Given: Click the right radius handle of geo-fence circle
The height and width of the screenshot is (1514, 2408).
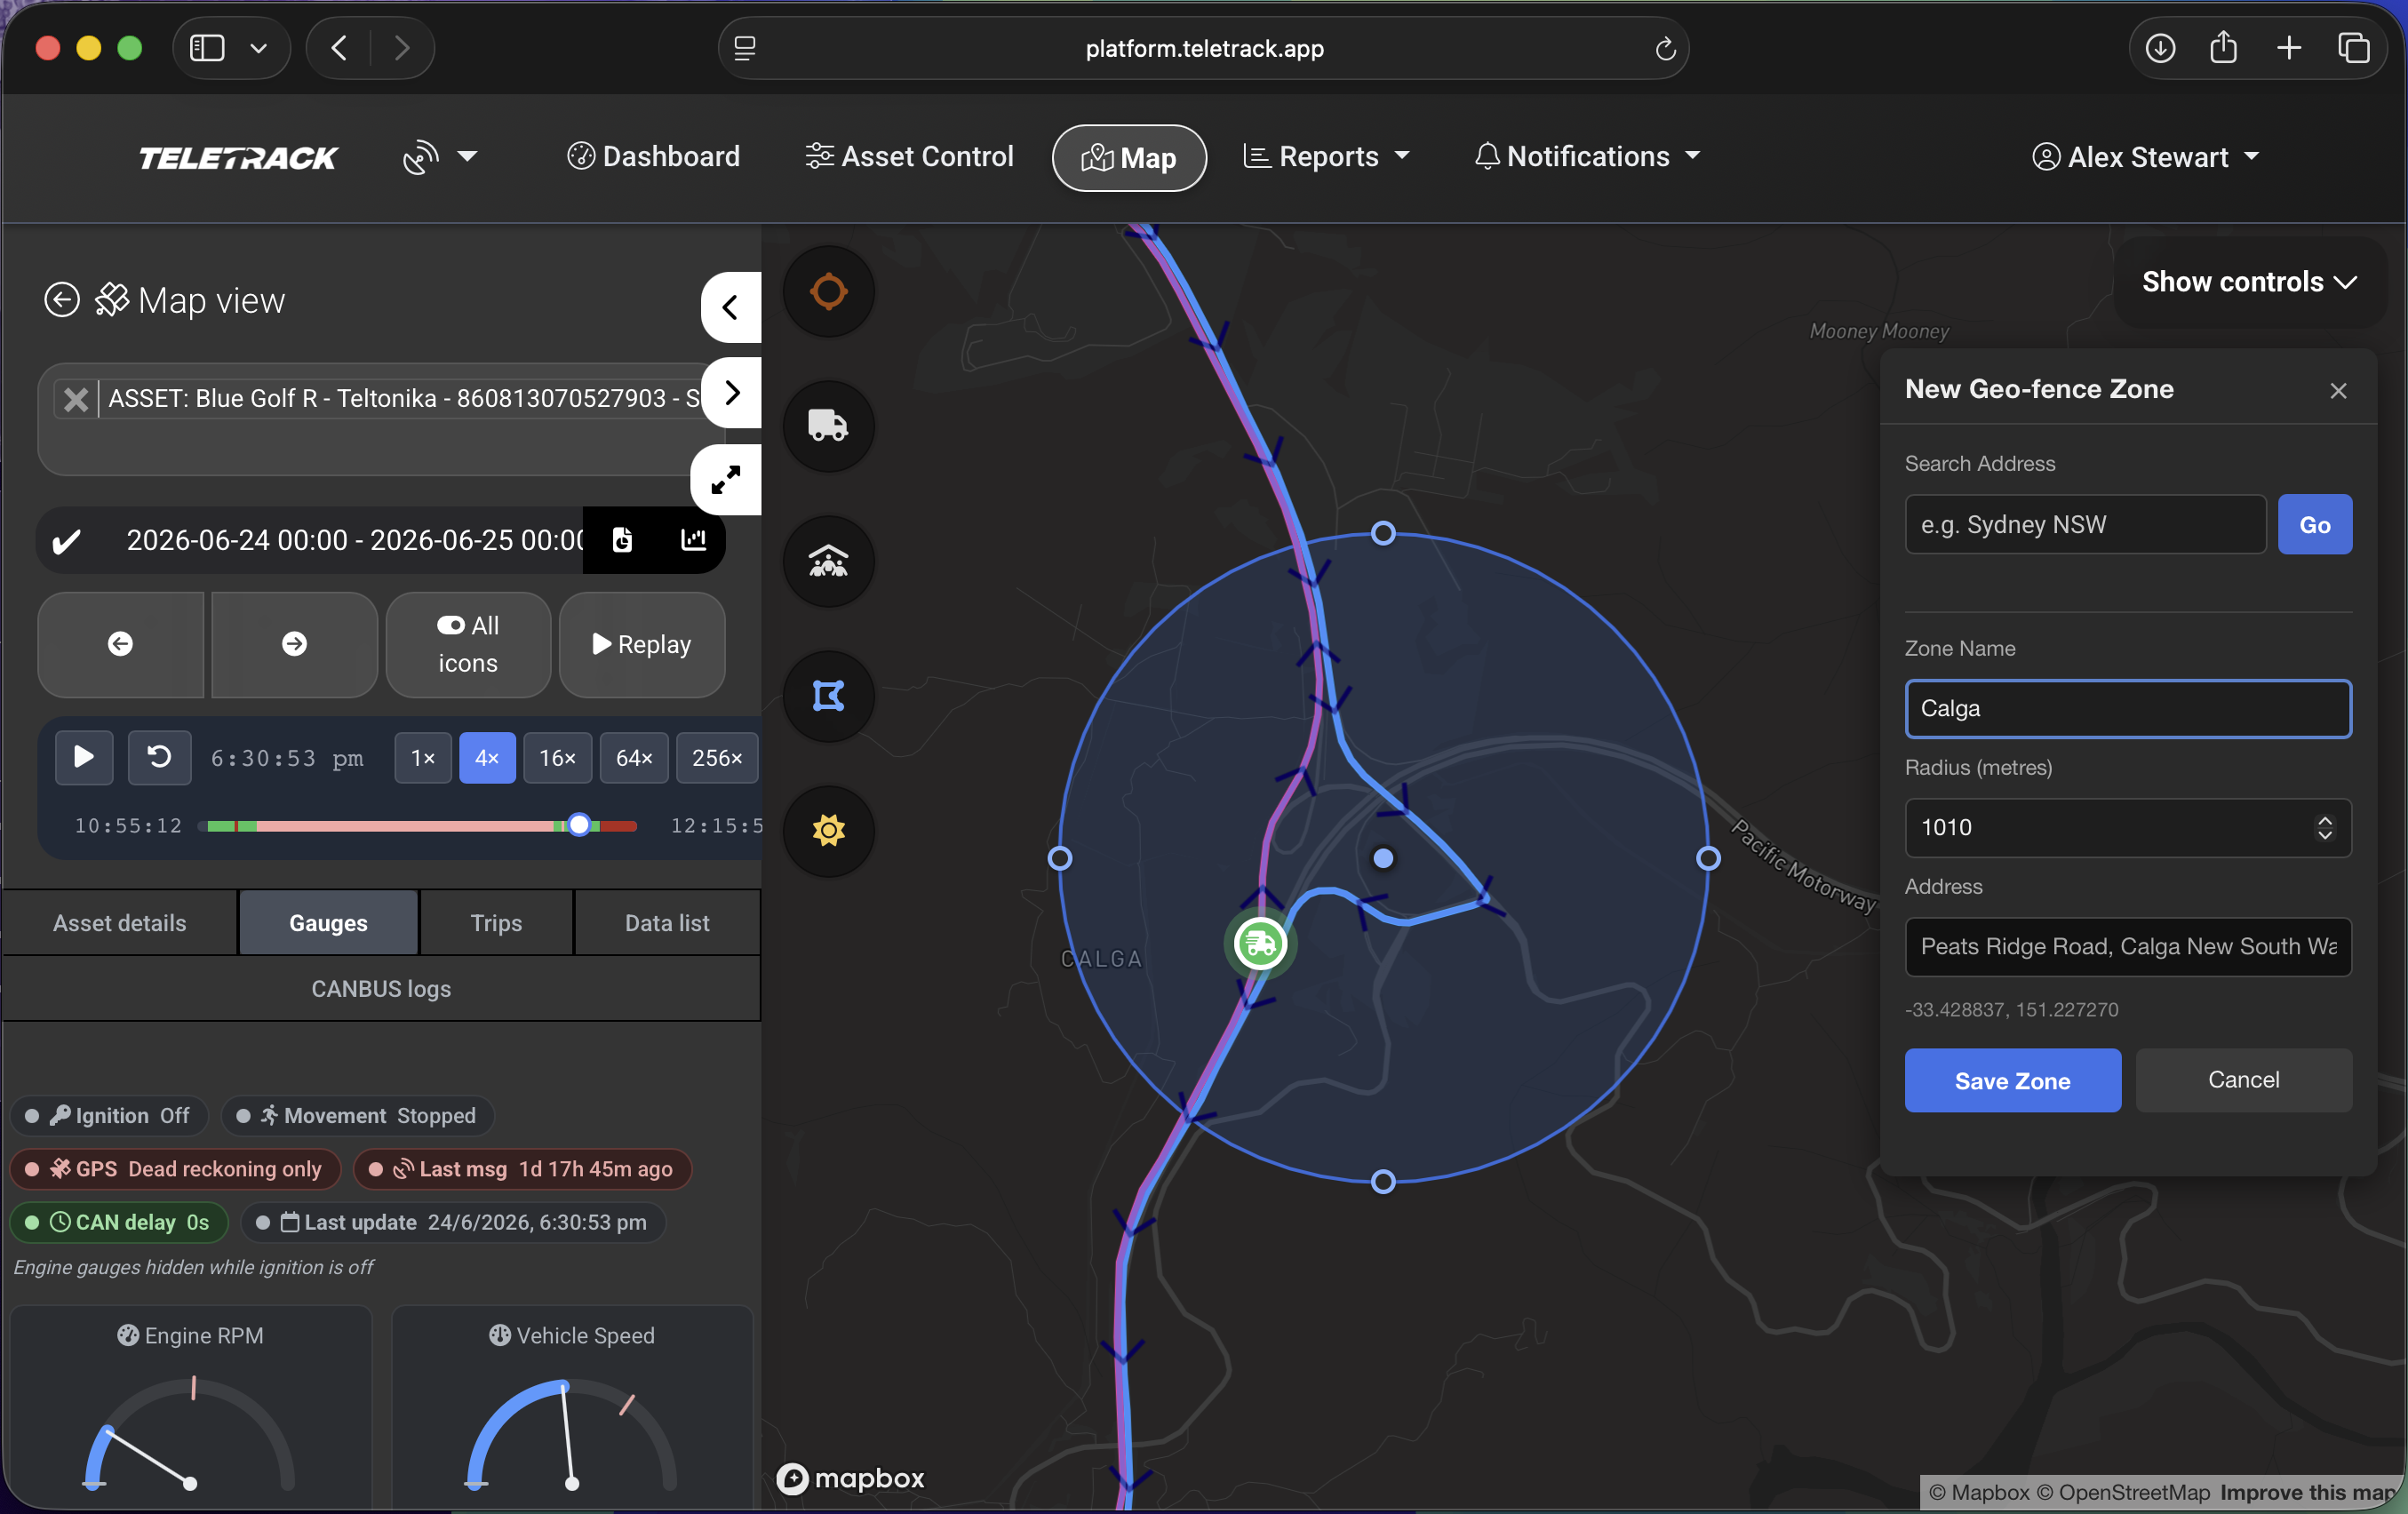Looking at the screenshot, I should pyautogui.click(x=1709, y=858).
